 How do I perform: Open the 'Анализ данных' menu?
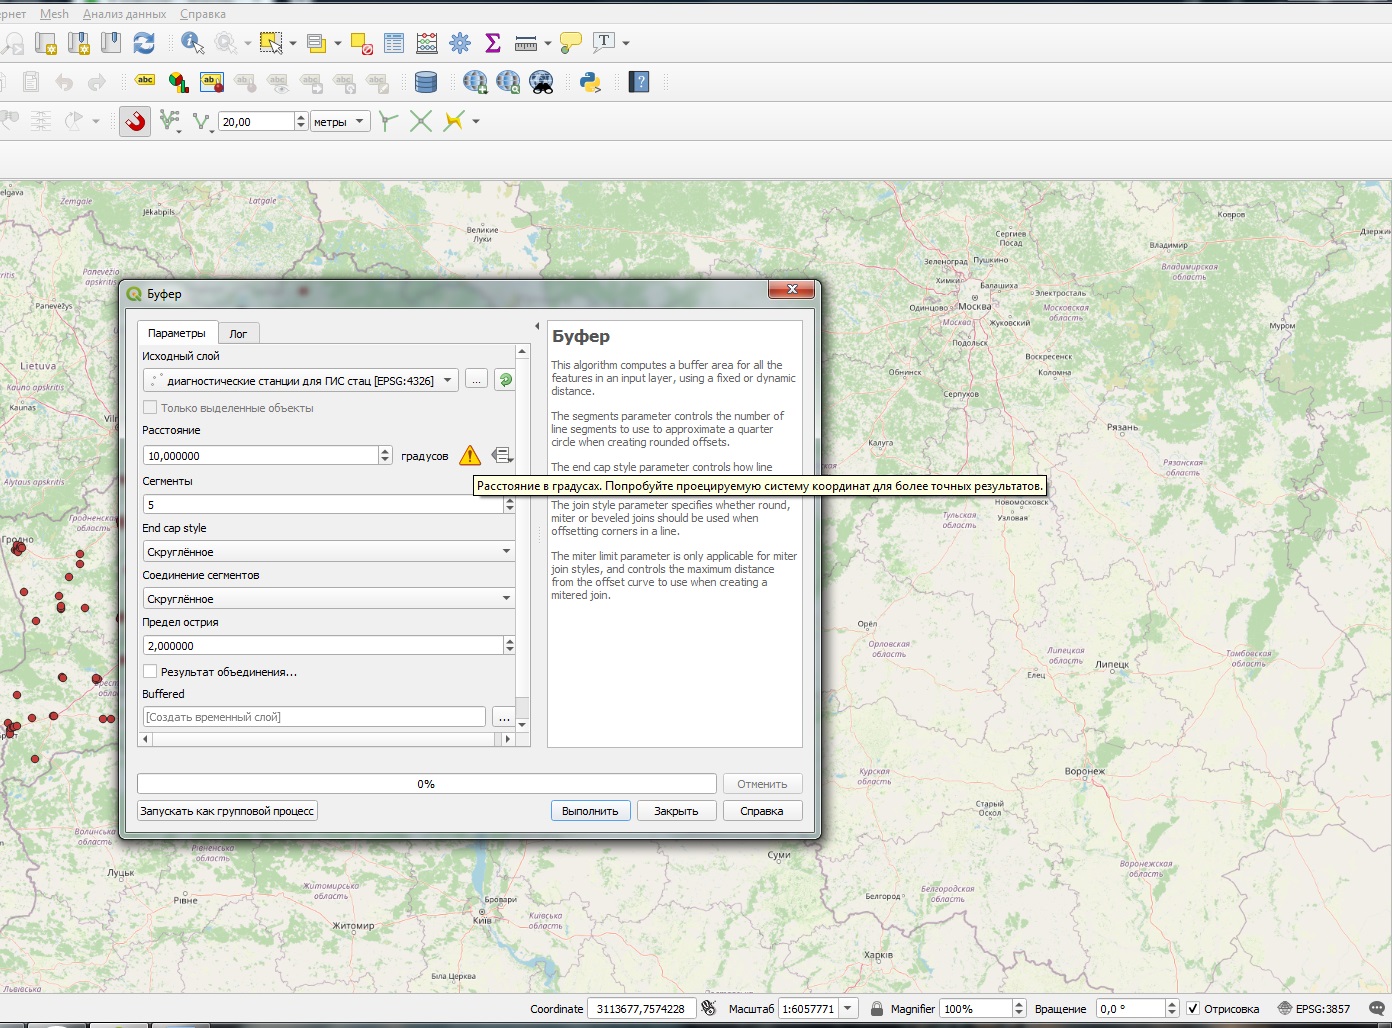124,14
